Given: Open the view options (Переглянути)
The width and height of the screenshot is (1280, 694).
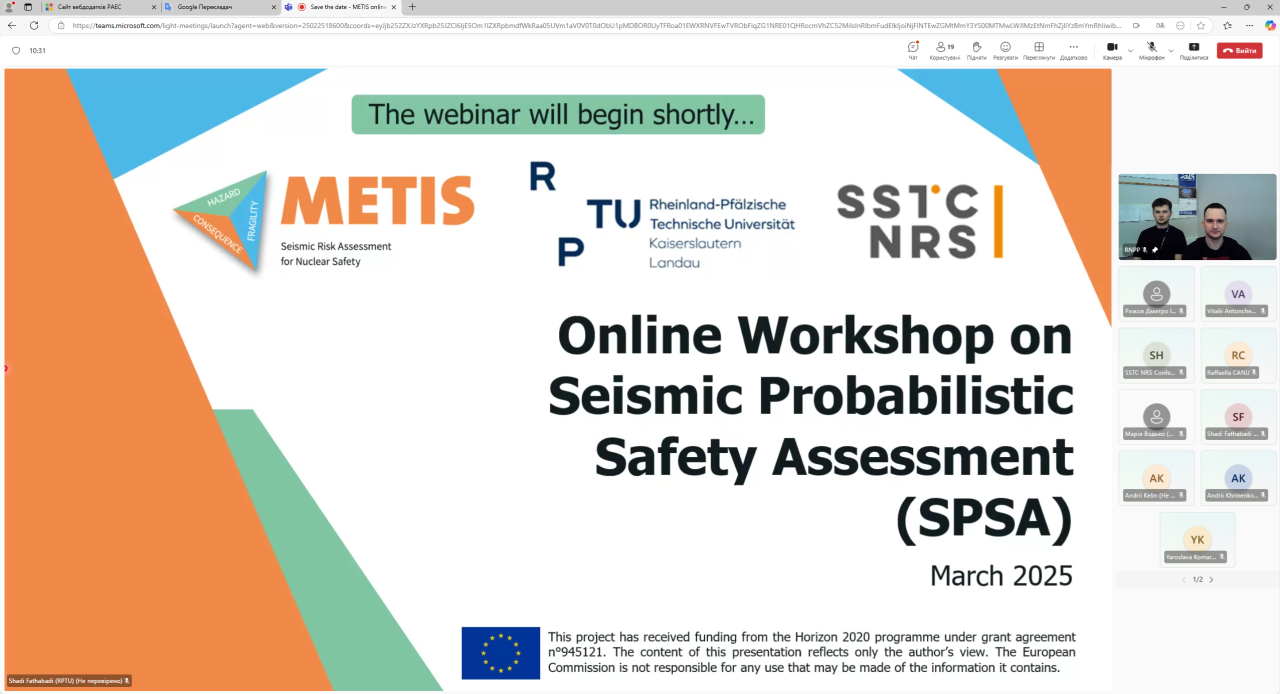Looking at the screenshot, I should point(1039,50).
